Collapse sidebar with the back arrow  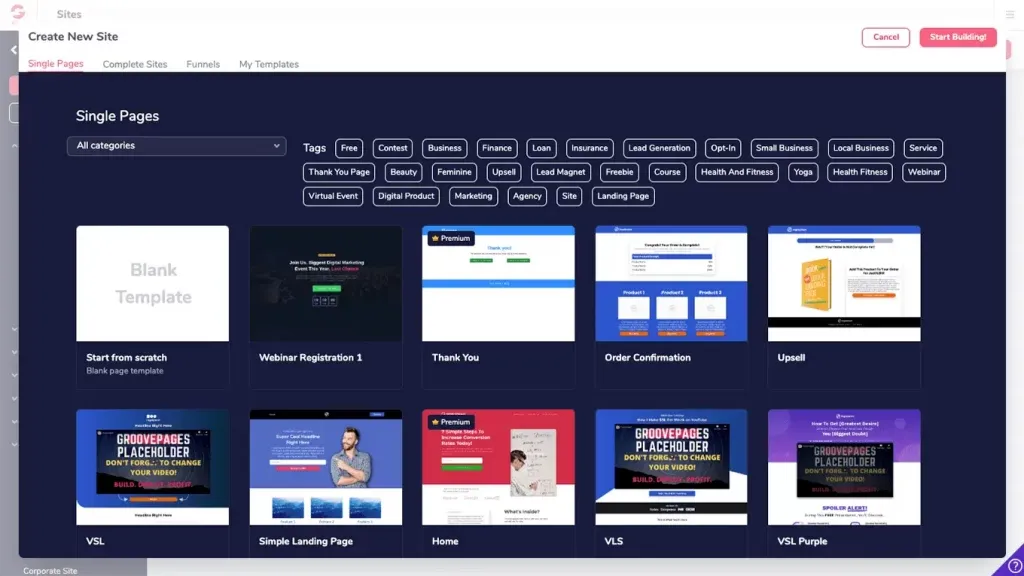point(13,50)
